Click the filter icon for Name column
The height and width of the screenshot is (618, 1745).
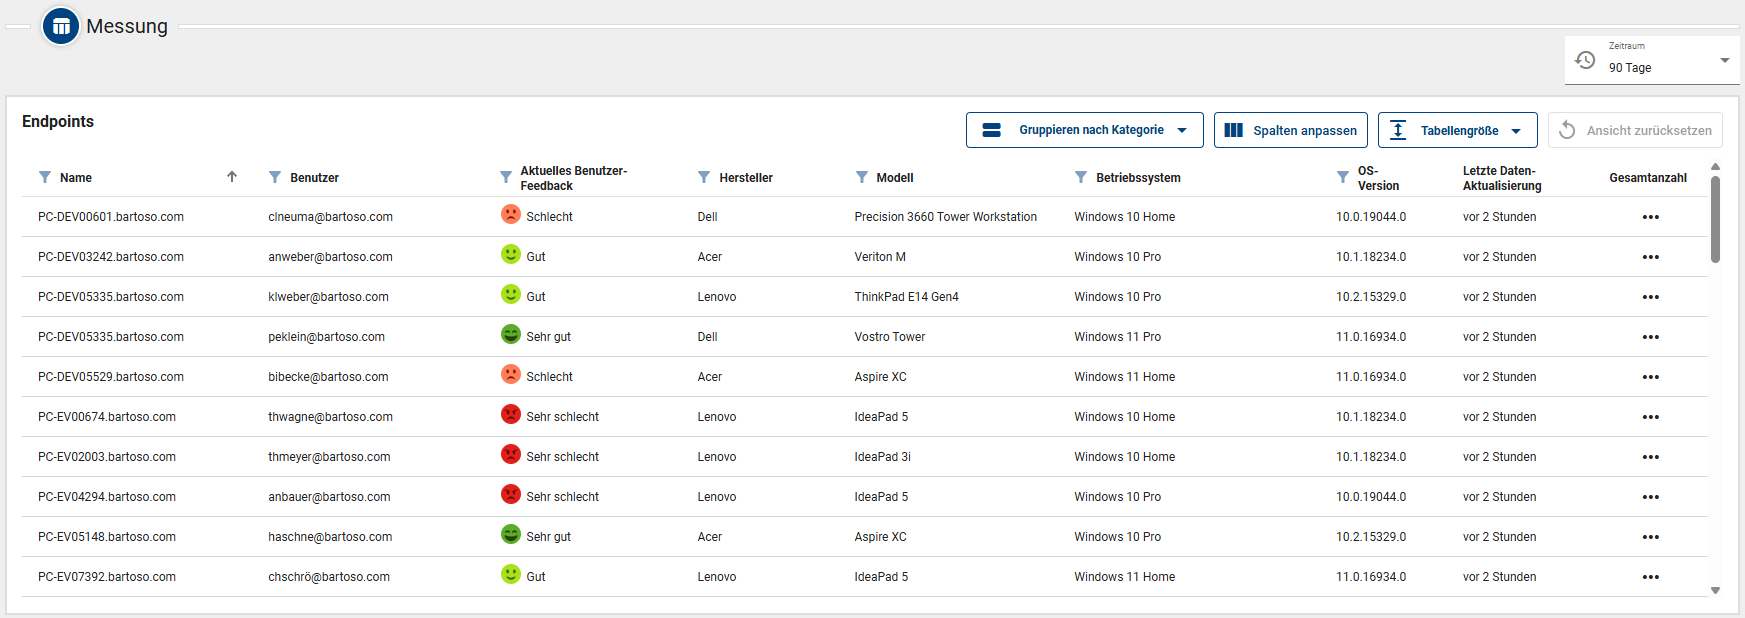45,177
